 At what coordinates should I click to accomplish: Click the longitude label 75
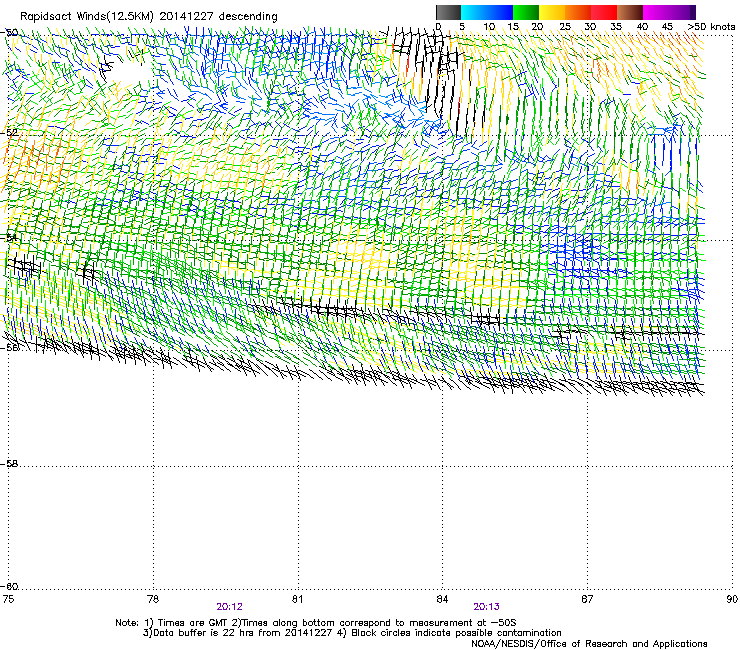coord(8,599)
